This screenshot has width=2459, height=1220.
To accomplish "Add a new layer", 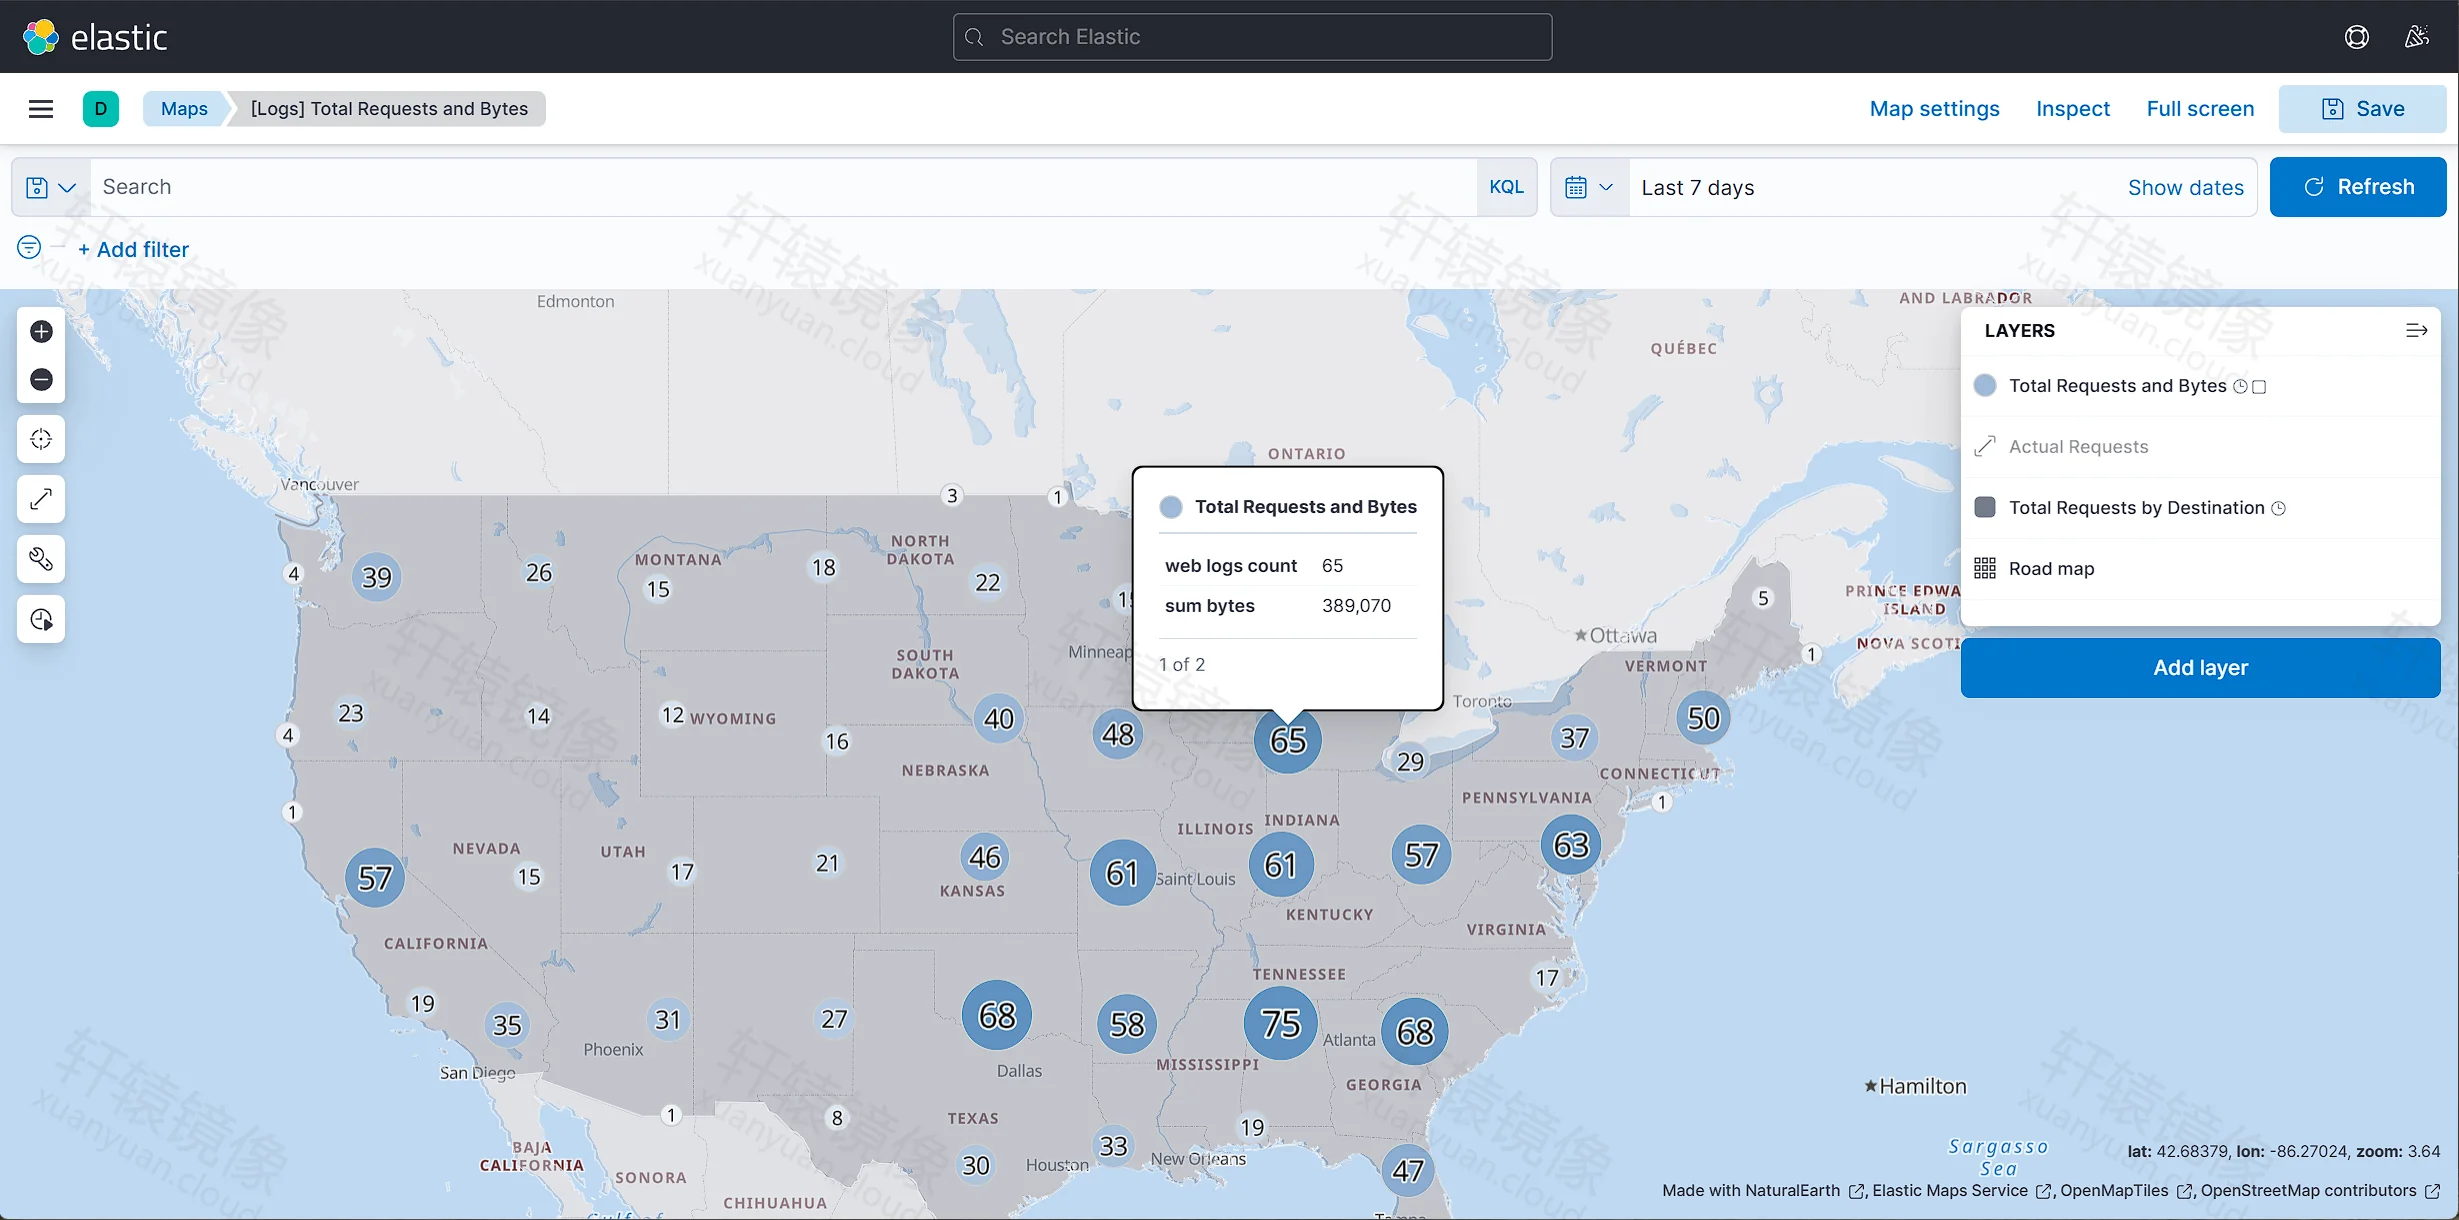I will click(x=2200, y=668).
